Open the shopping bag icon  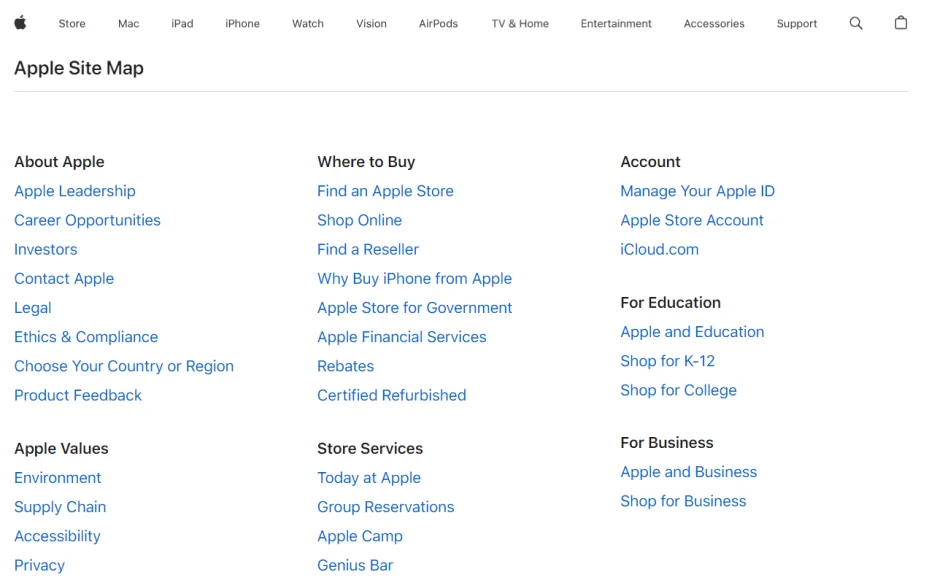(x=901, y=23)
